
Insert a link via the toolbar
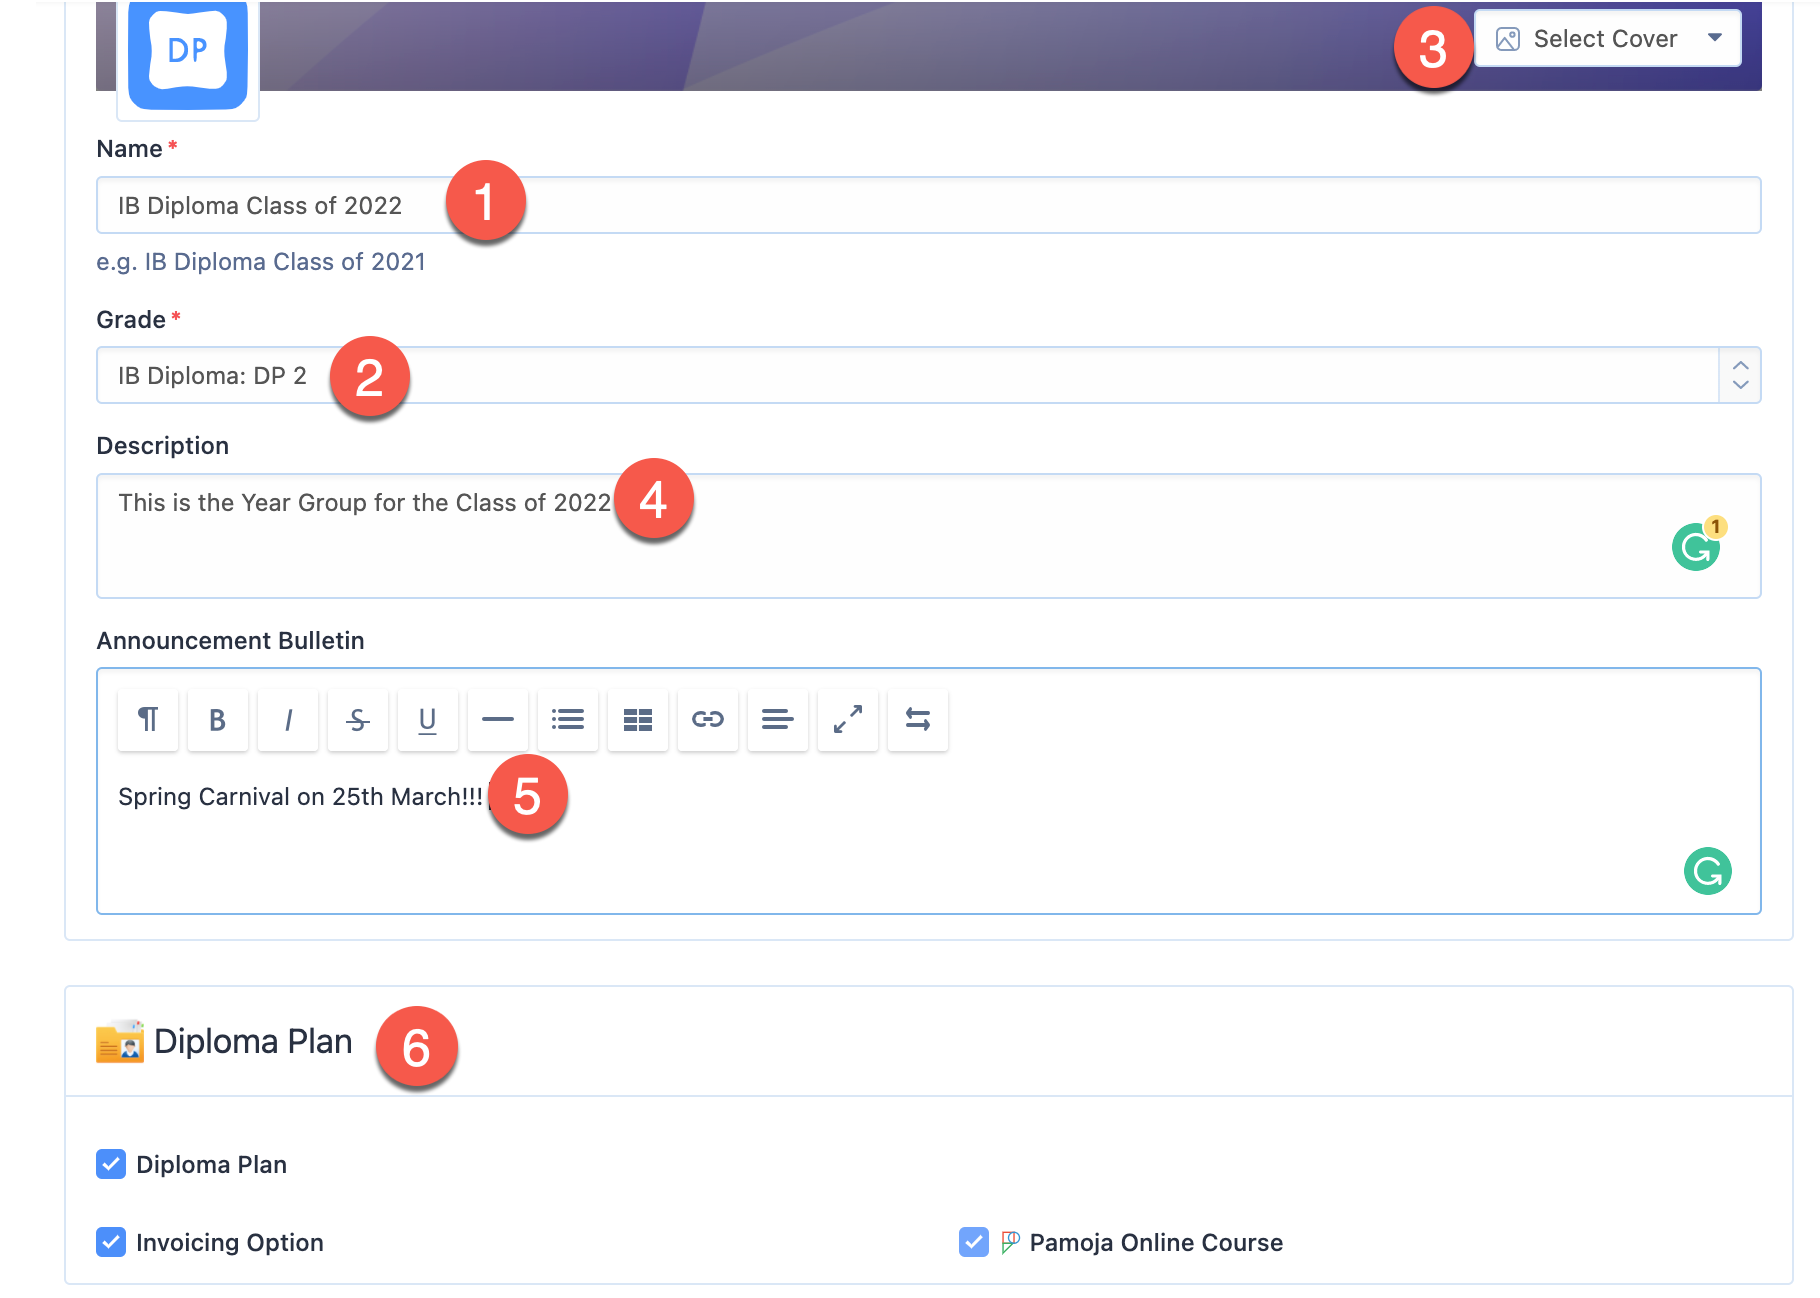[x=708, y=720]
